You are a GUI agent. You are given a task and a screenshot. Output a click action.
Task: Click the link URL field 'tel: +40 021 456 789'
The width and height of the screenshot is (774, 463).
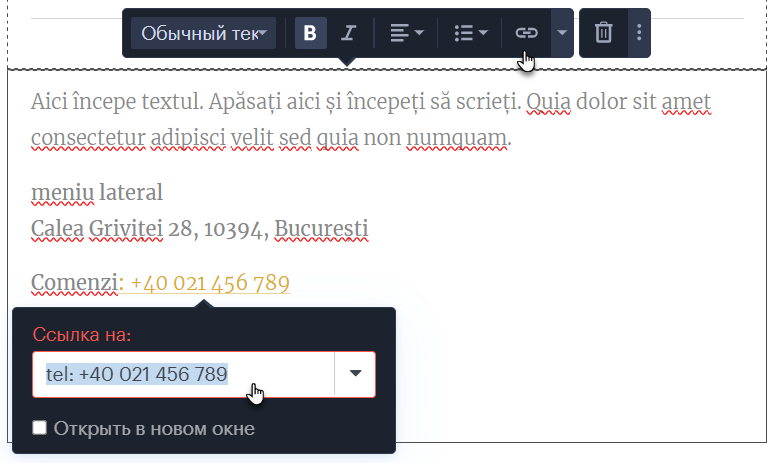pos(183,374)
